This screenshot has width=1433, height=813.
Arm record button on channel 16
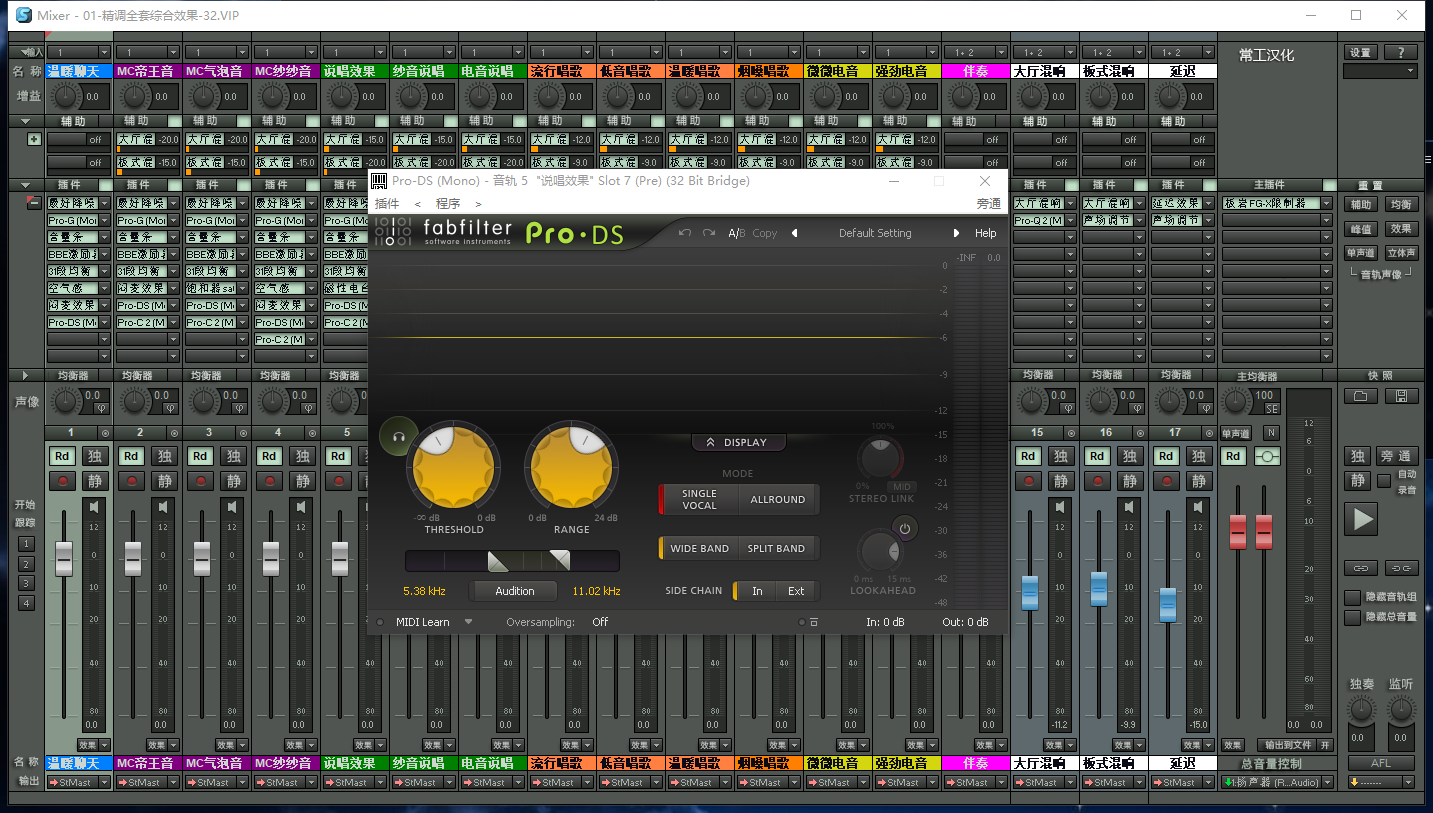(1098, 481)
